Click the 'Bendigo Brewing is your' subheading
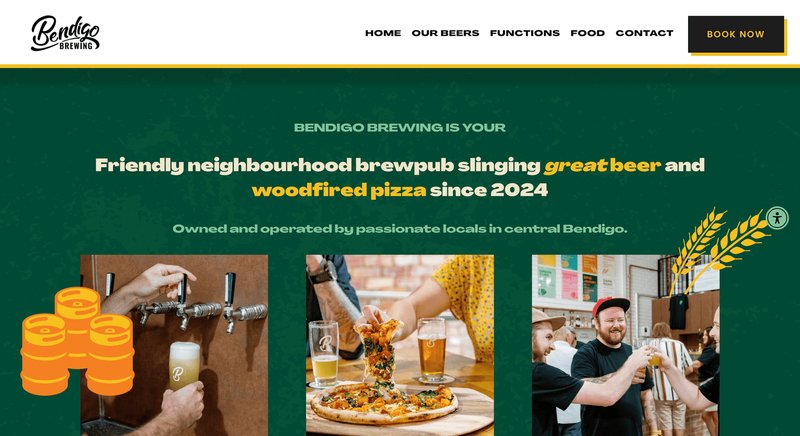The width and height of the screenshot is (800, 436). tap(399, 127)
